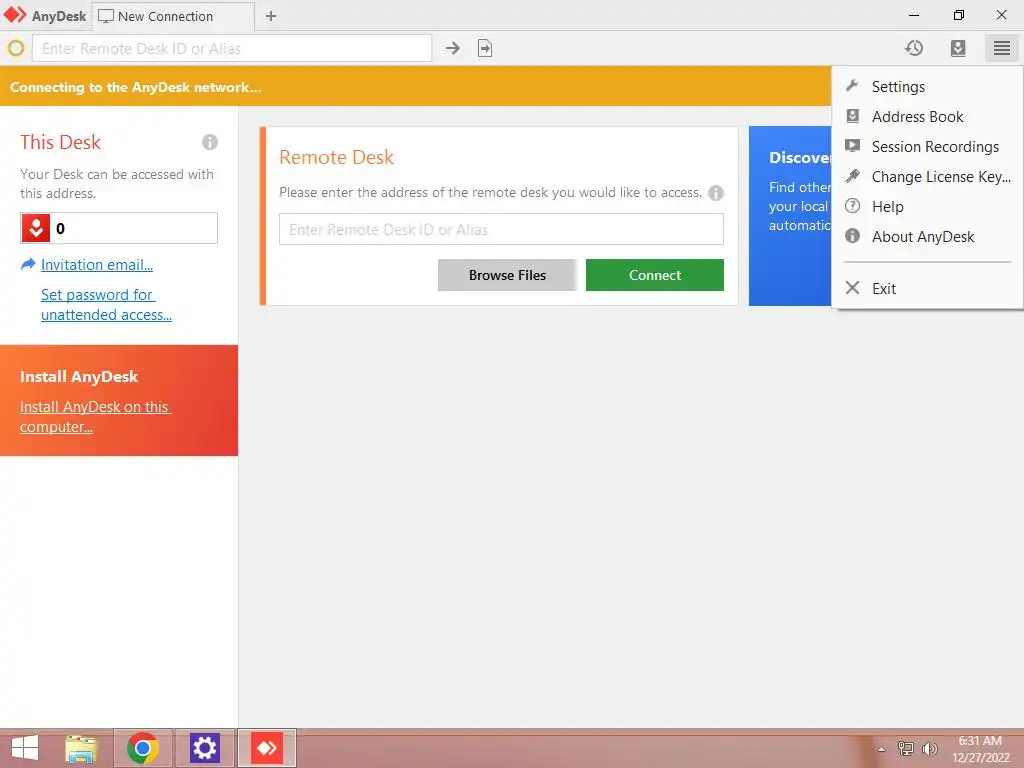Click the info icon beside This Desk
Image resolution: width=1024 pixels, height=768 pixels.
[210, 142]
